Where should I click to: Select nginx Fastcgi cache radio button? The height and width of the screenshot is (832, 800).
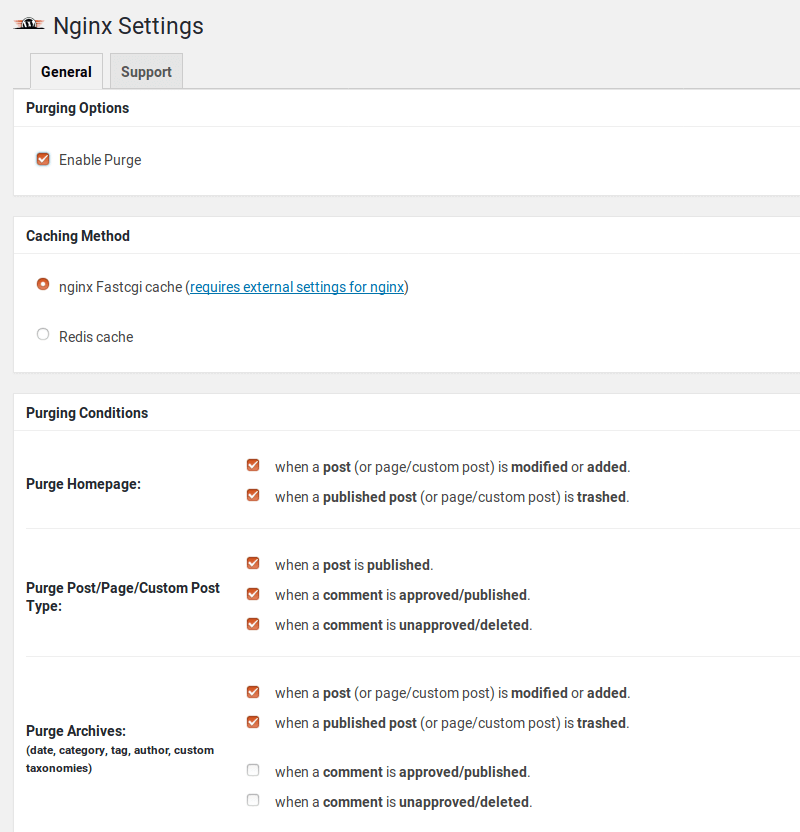pyautogui.click(x=43, y=284)
